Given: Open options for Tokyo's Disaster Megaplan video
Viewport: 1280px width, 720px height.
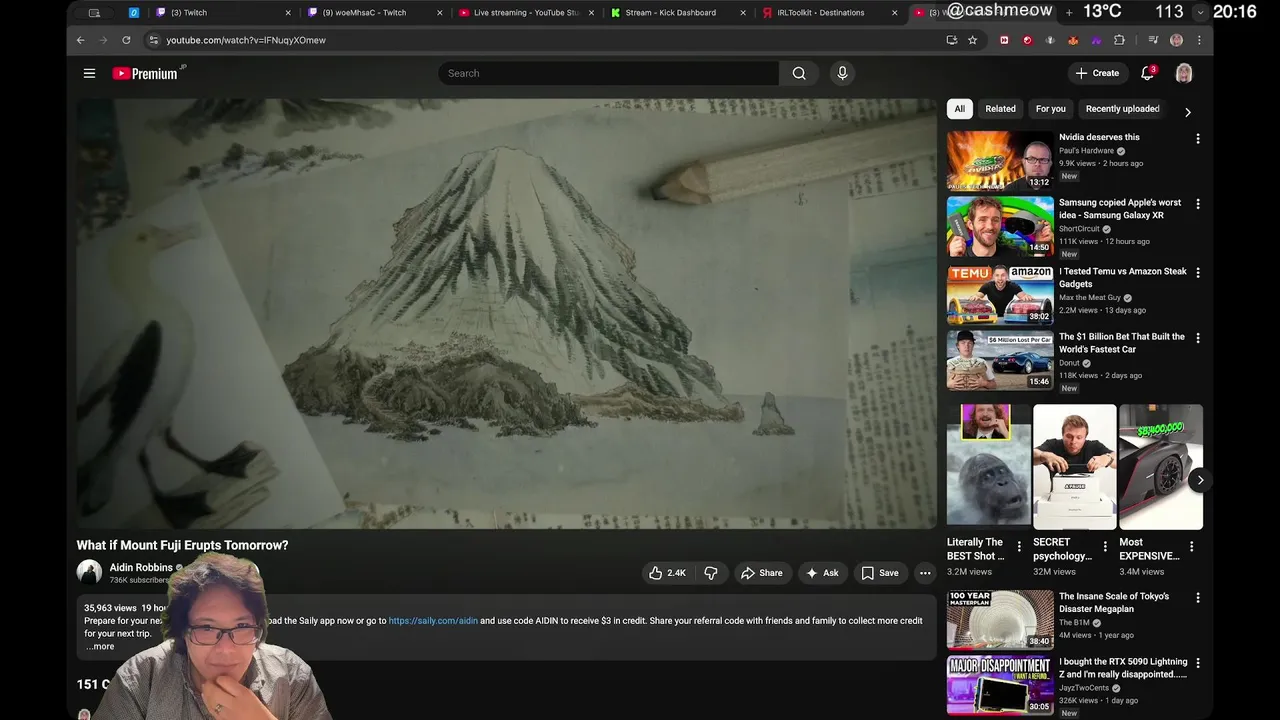Looking at the screenshot, I should point(1197,598).
